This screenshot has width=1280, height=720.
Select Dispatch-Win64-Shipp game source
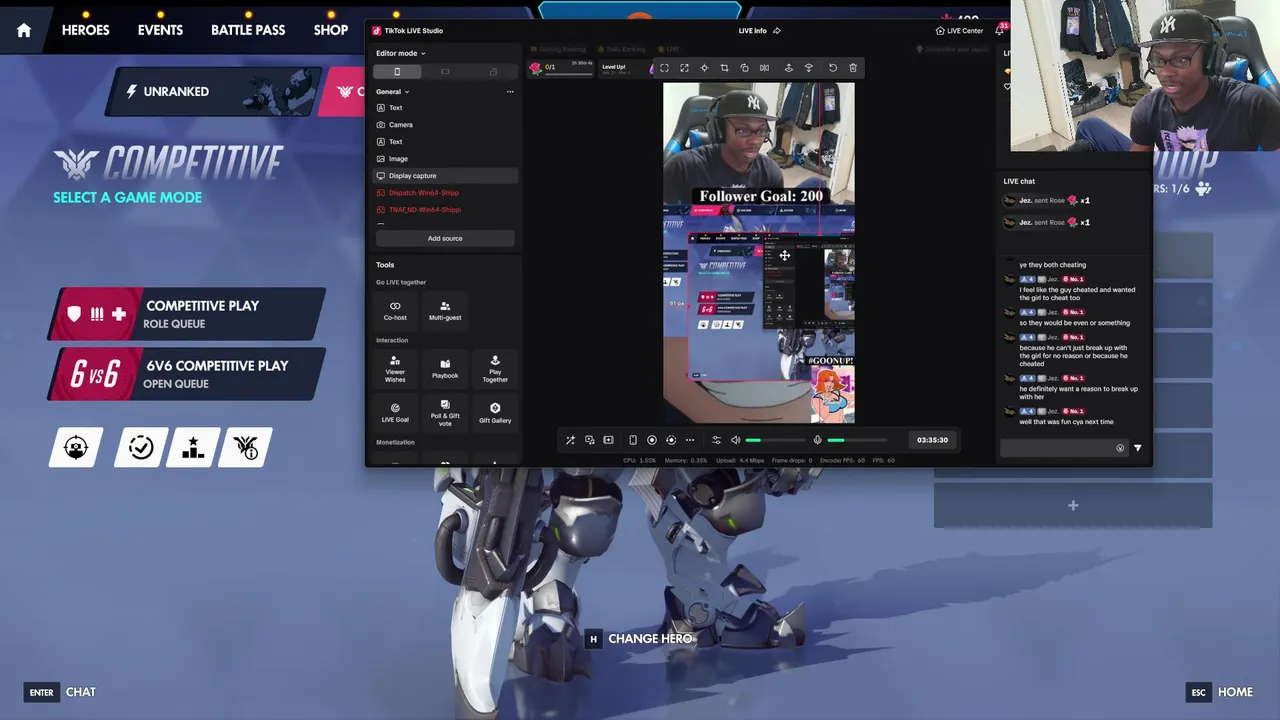(445, 193)
